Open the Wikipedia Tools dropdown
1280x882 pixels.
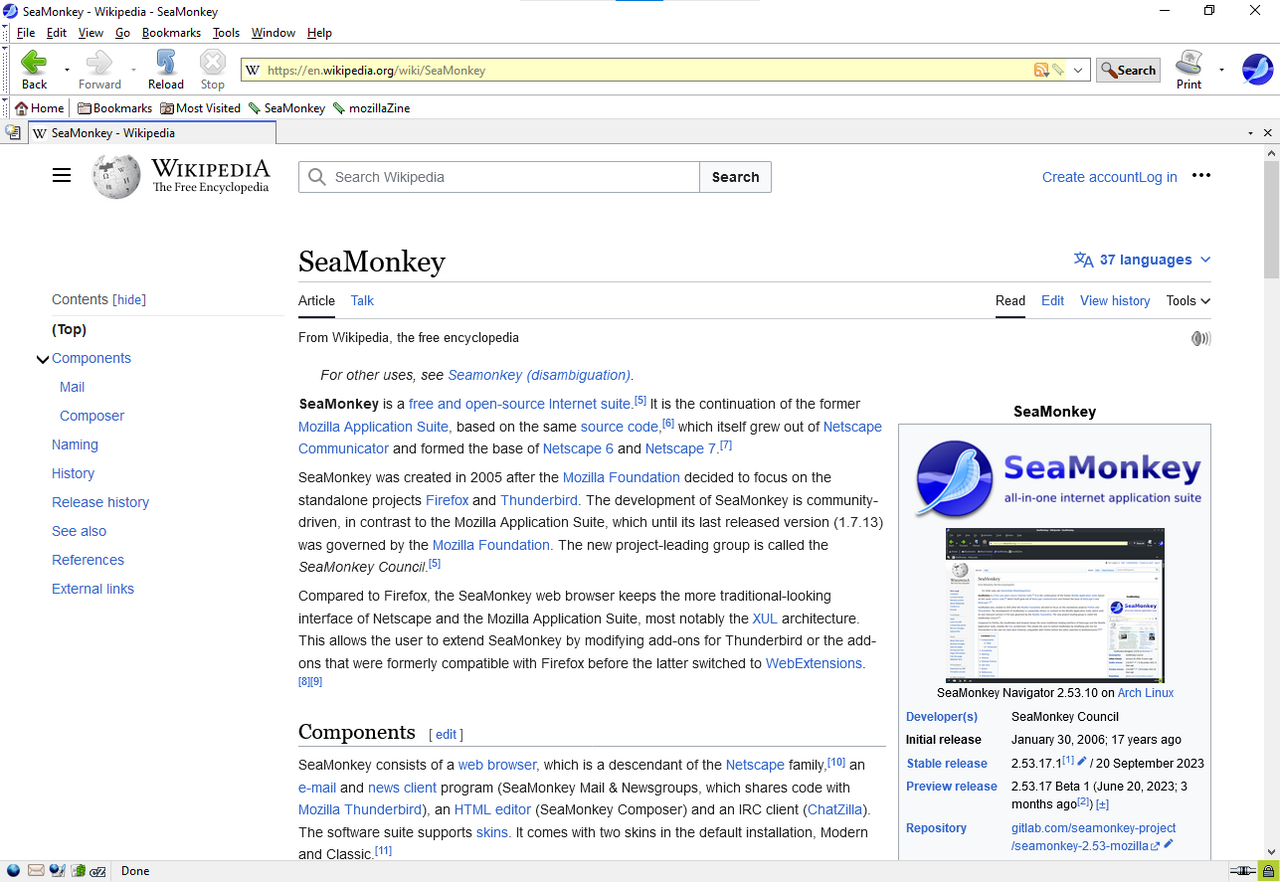tap(1188, 300)
